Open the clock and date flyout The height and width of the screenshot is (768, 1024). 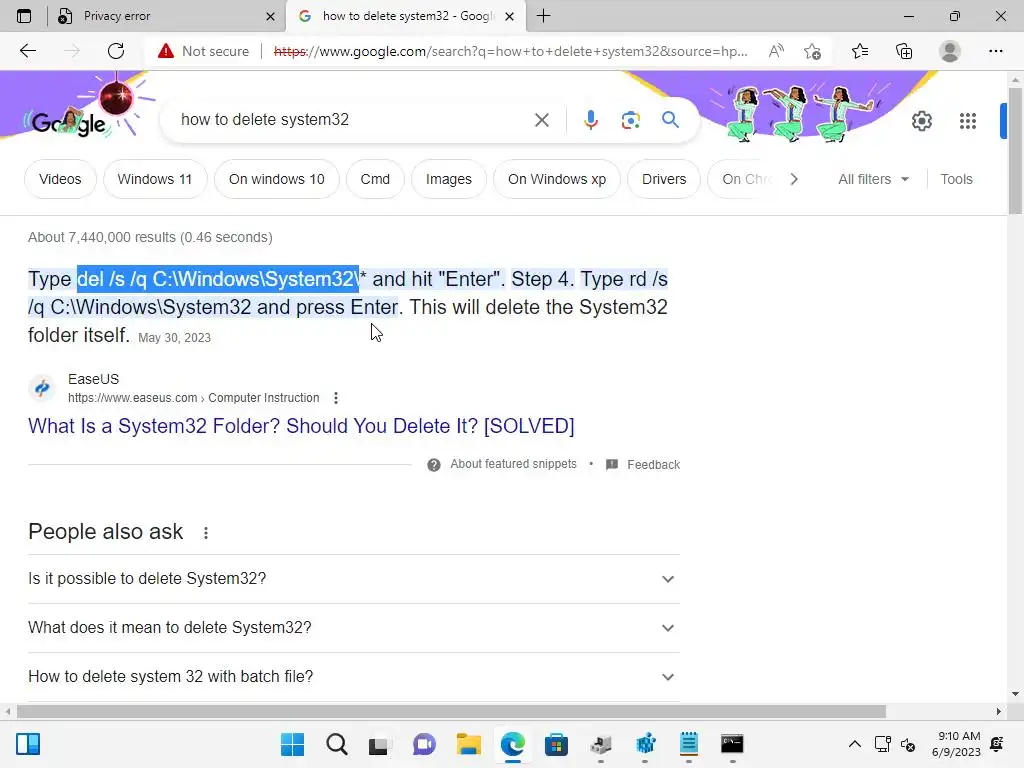[x=956, y=744]
